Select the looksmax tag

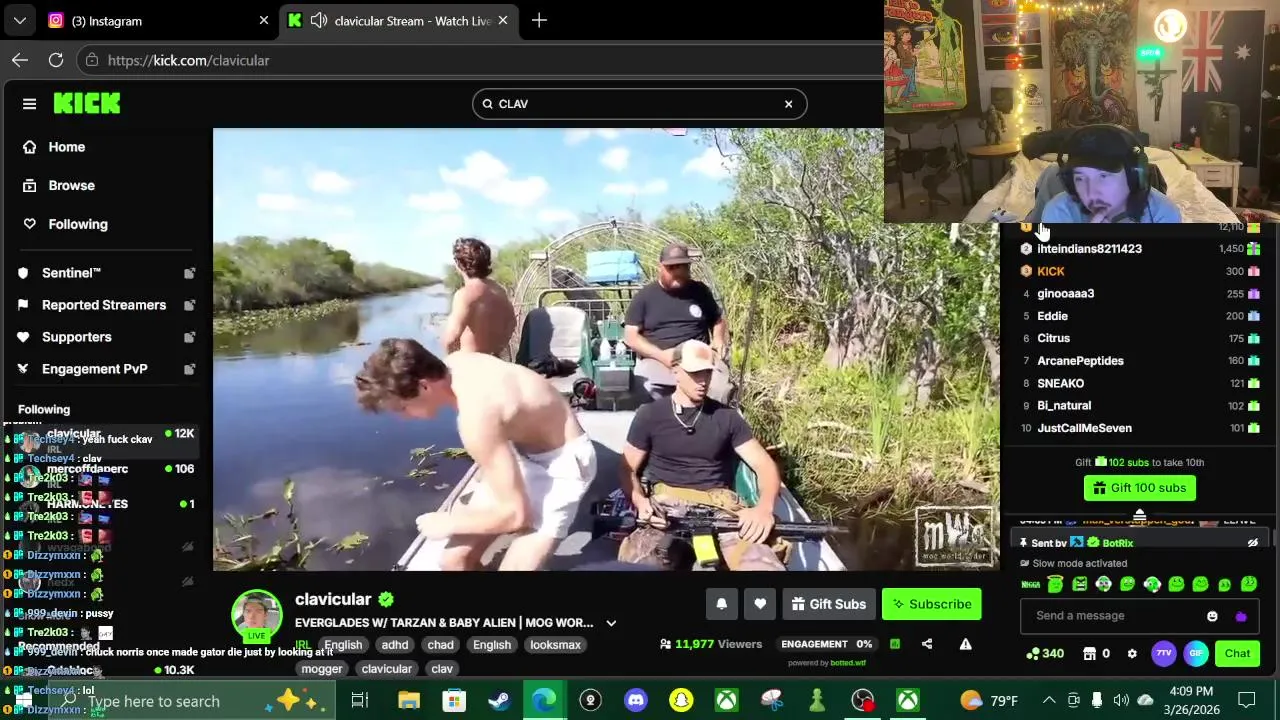tap(555, 645)
